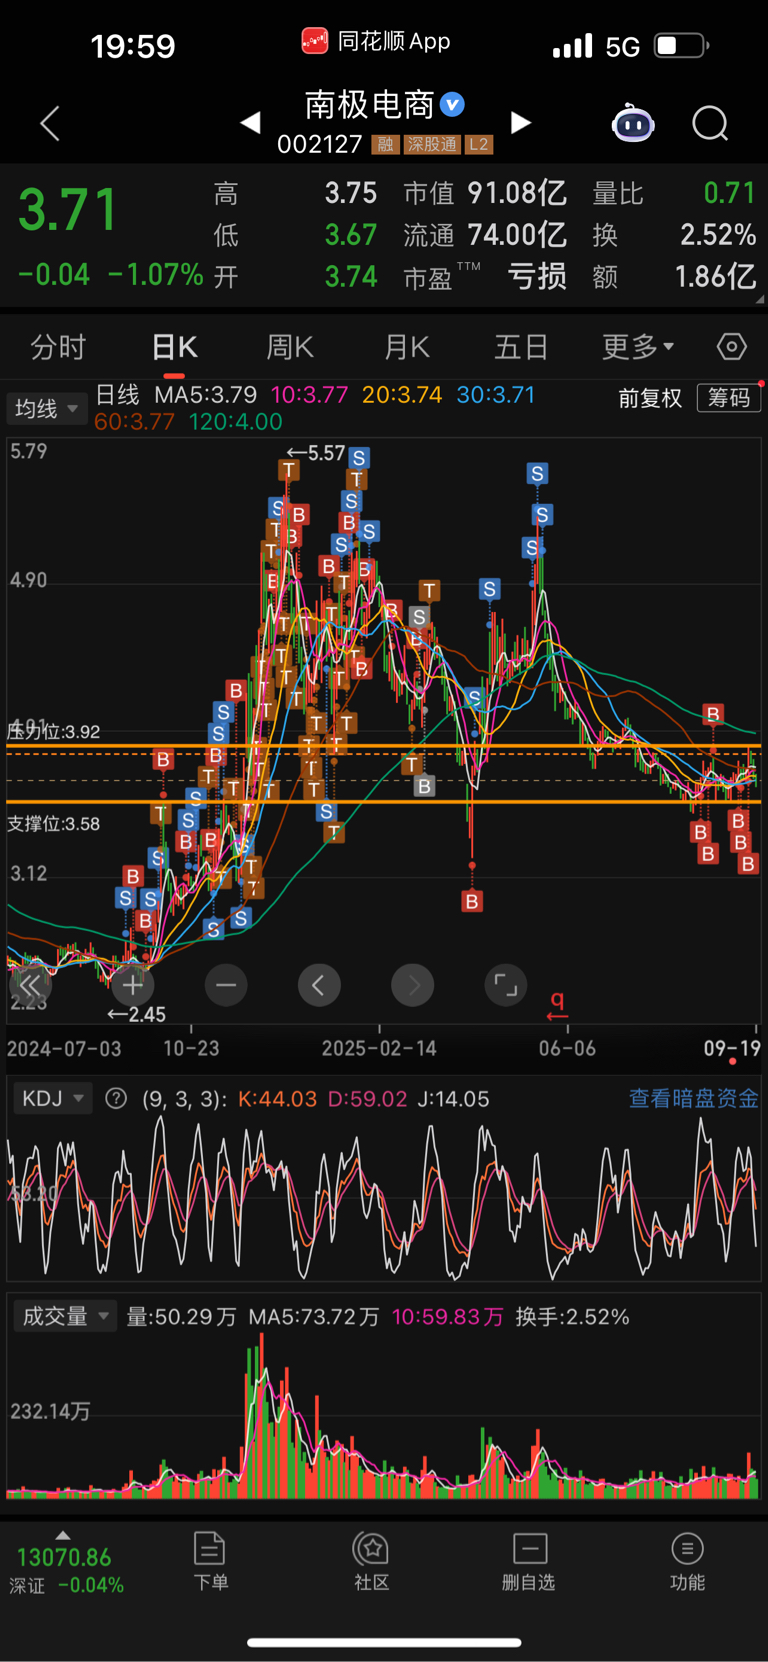
Task: Tap the 深股通 tag
Action: coord(432,145)
